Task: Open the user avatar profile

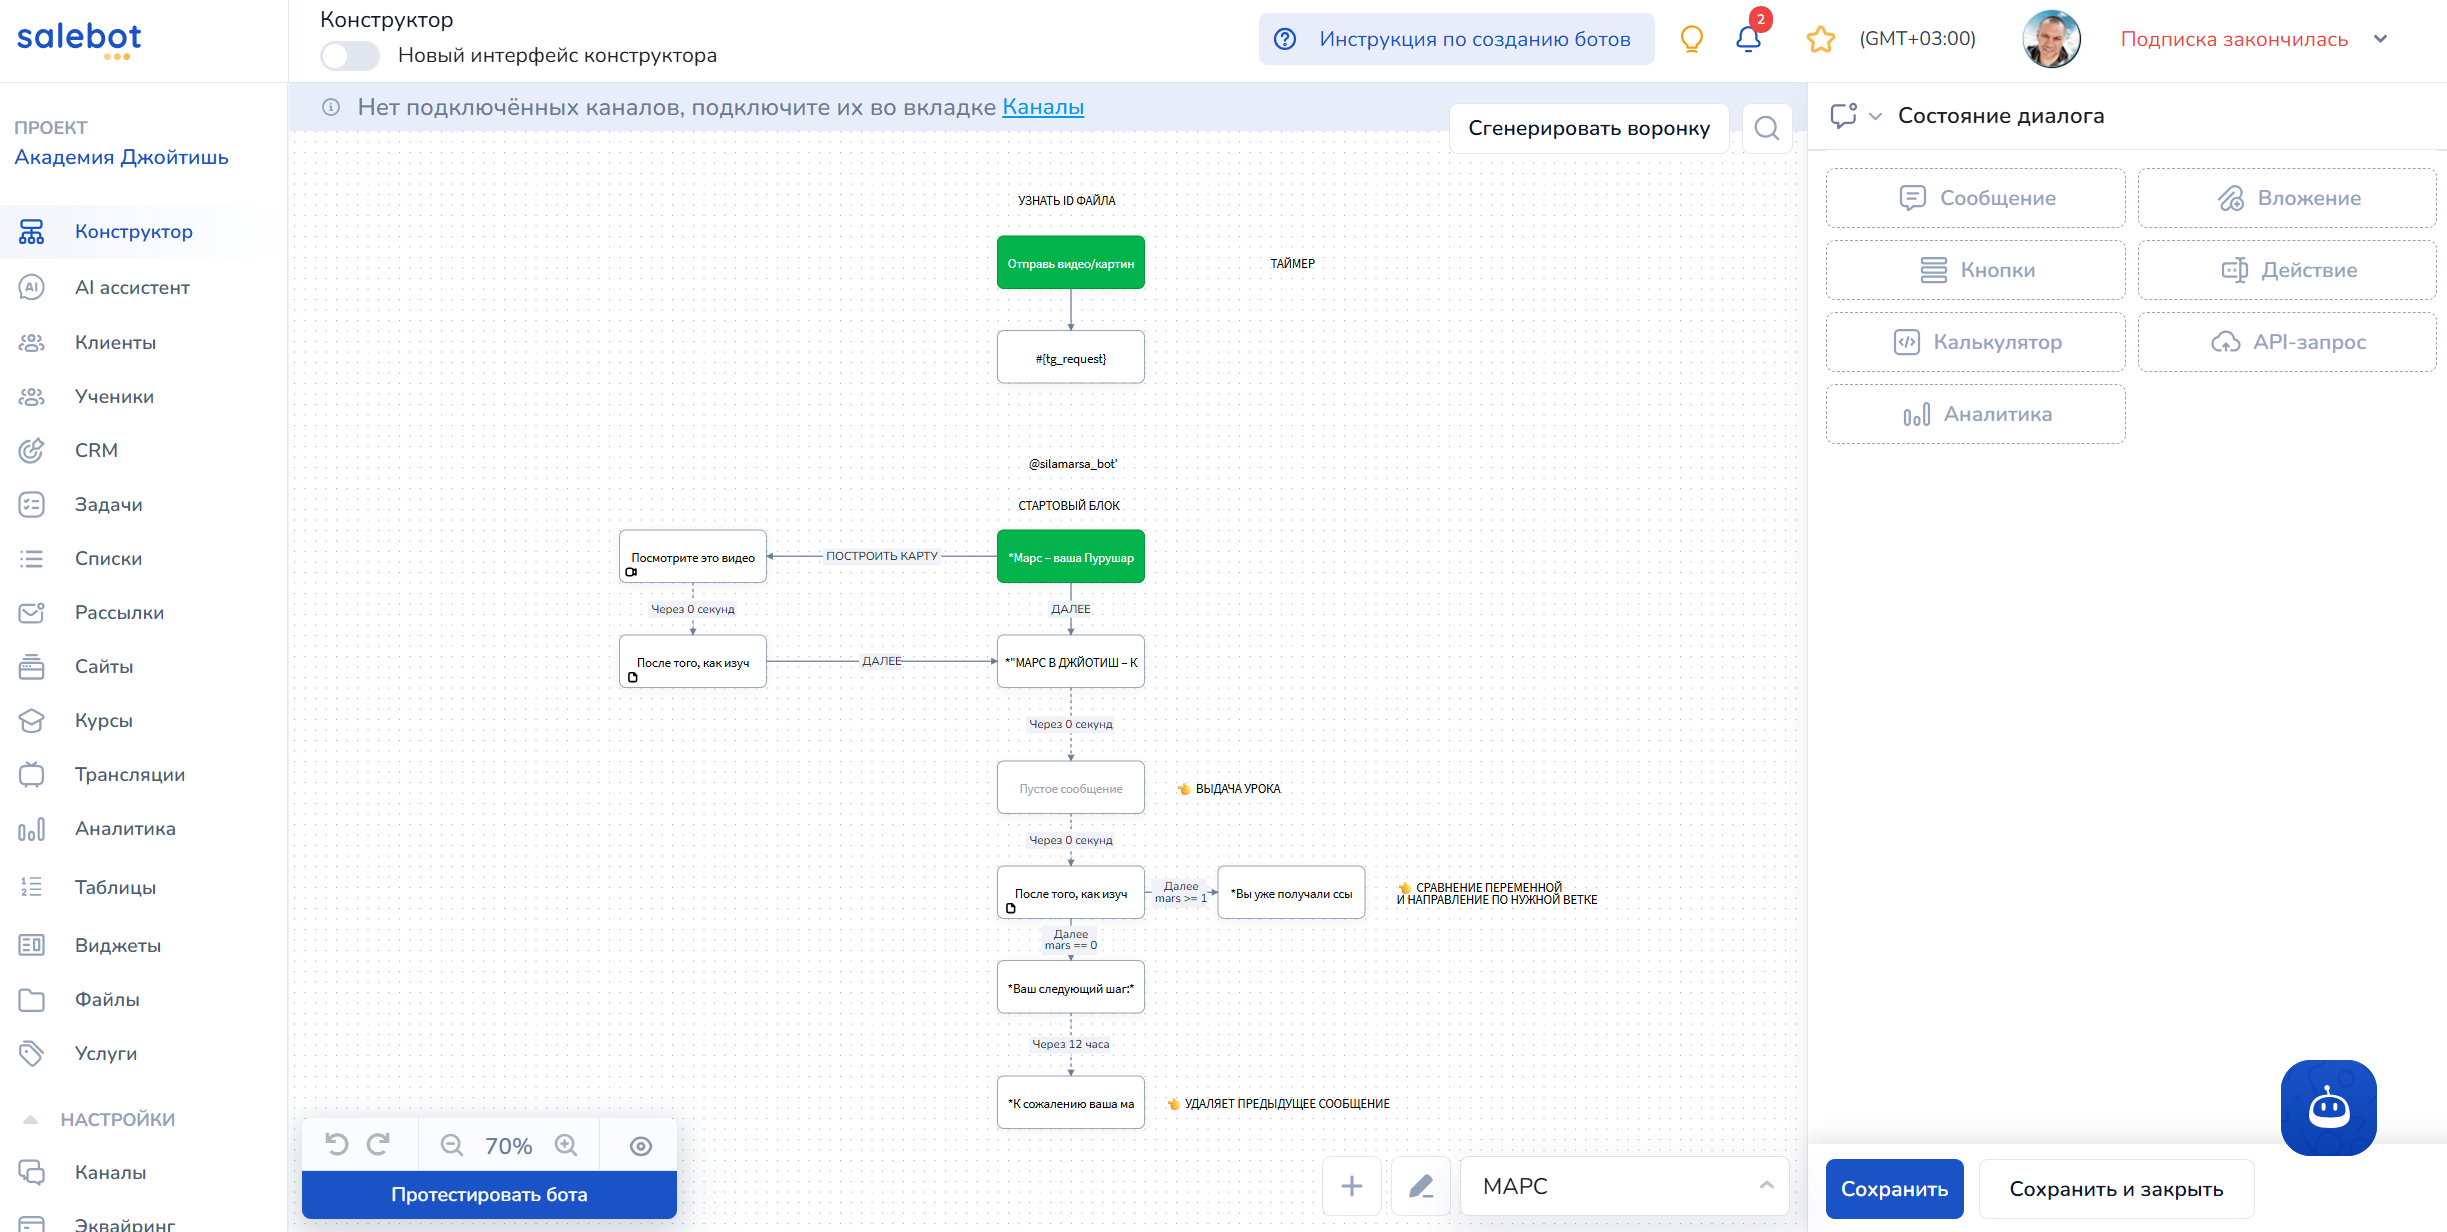Action: pos(2051,39)
